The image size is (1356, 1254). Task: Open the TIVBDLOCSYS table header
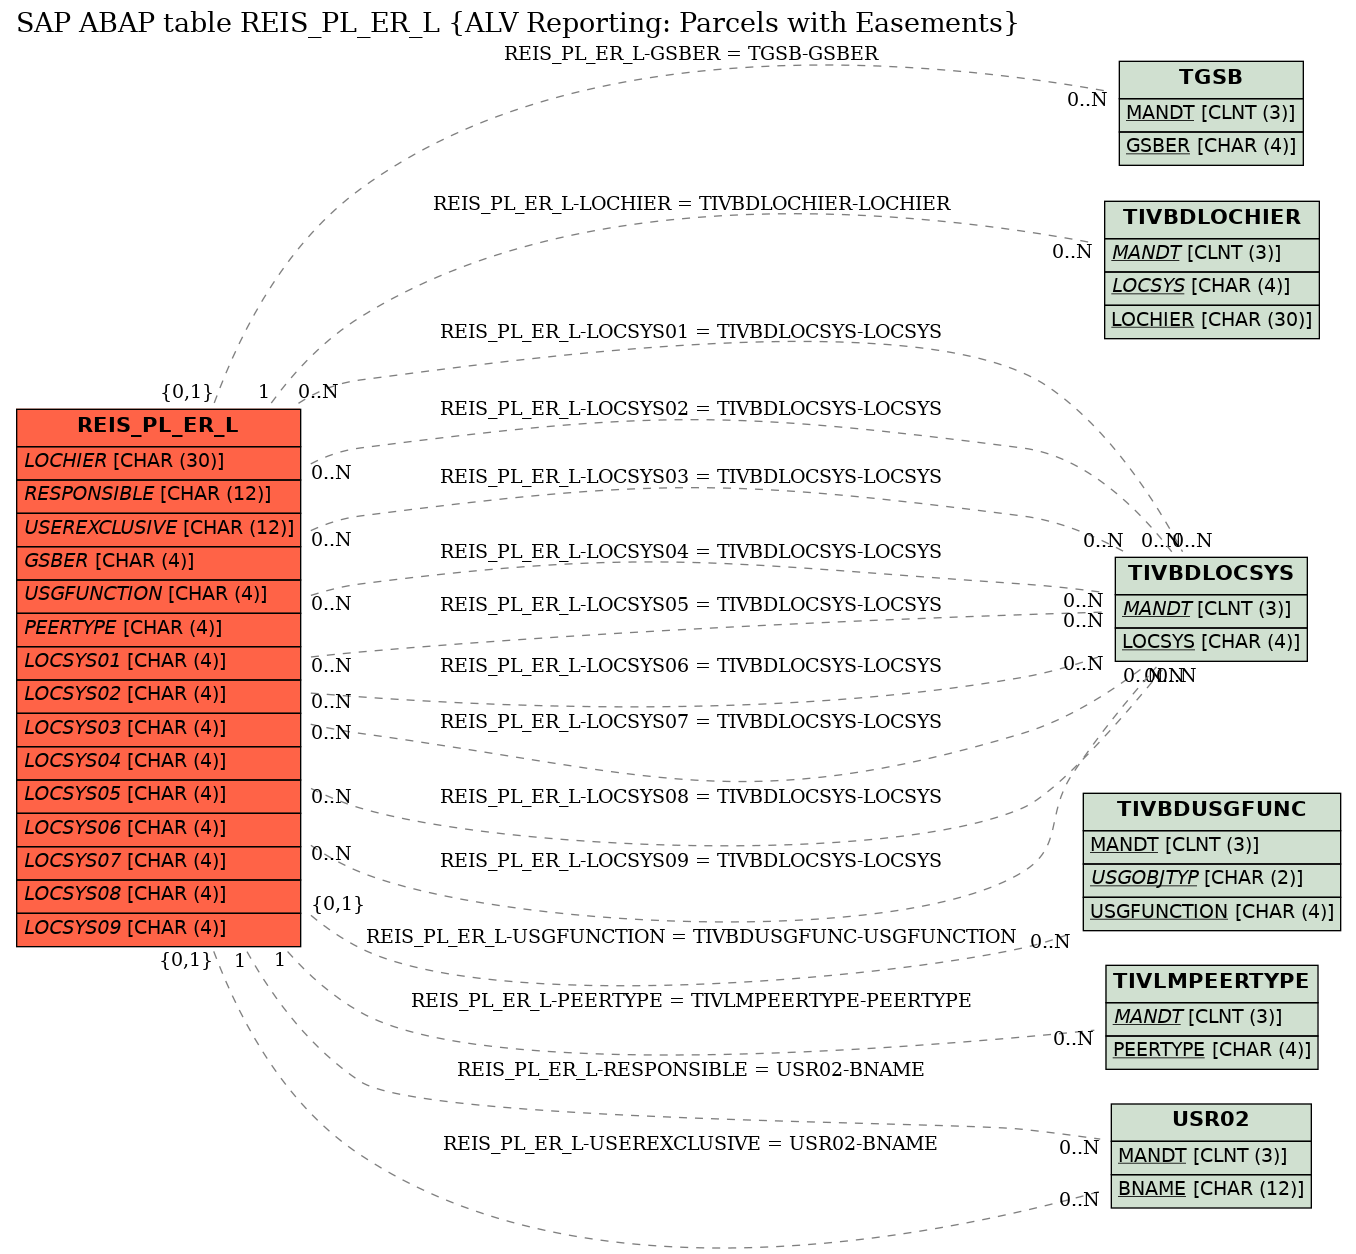(x=1211, y=574)
